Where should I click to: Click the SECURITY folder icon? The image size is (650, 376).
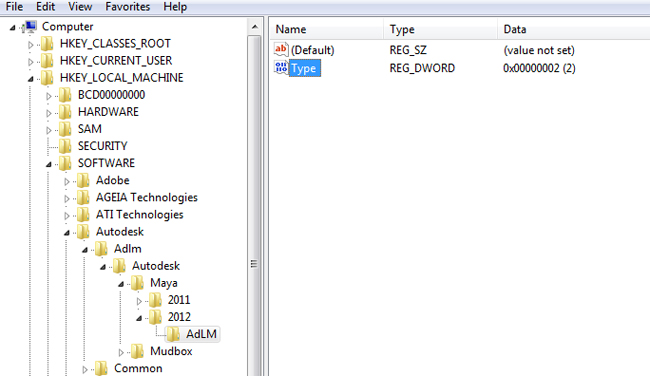[x=65, y=146]
